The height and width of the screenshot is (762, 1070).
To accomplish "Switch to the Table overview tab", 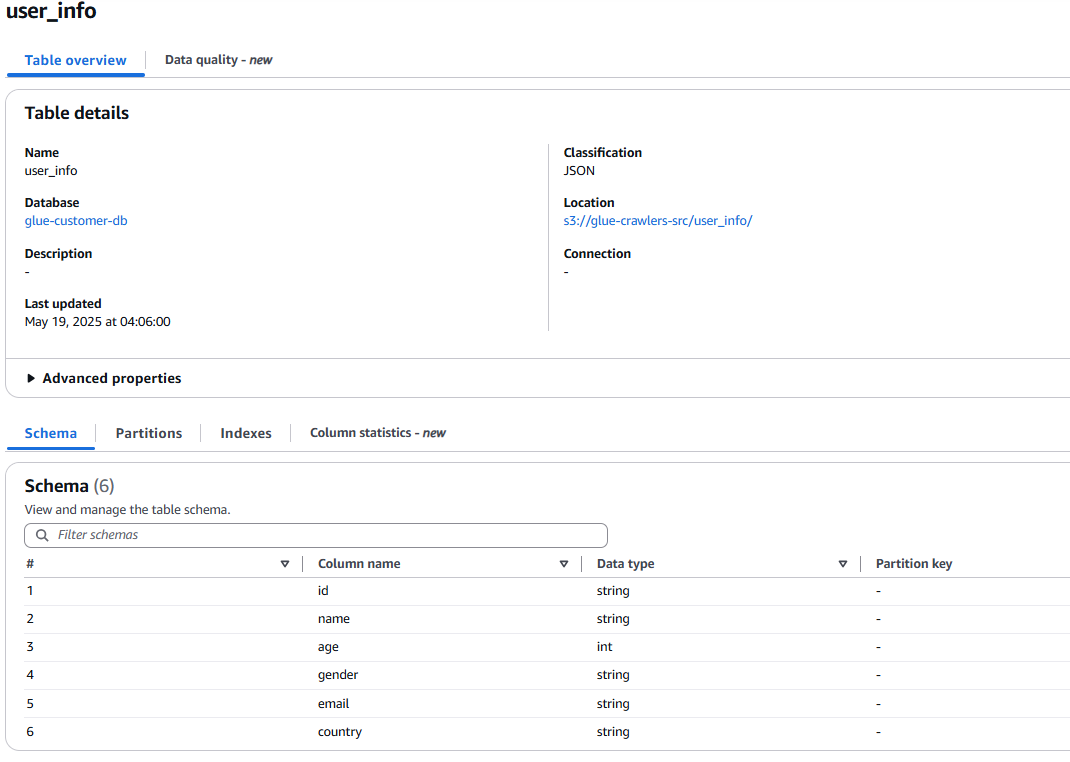I will [x=76, y=60].
